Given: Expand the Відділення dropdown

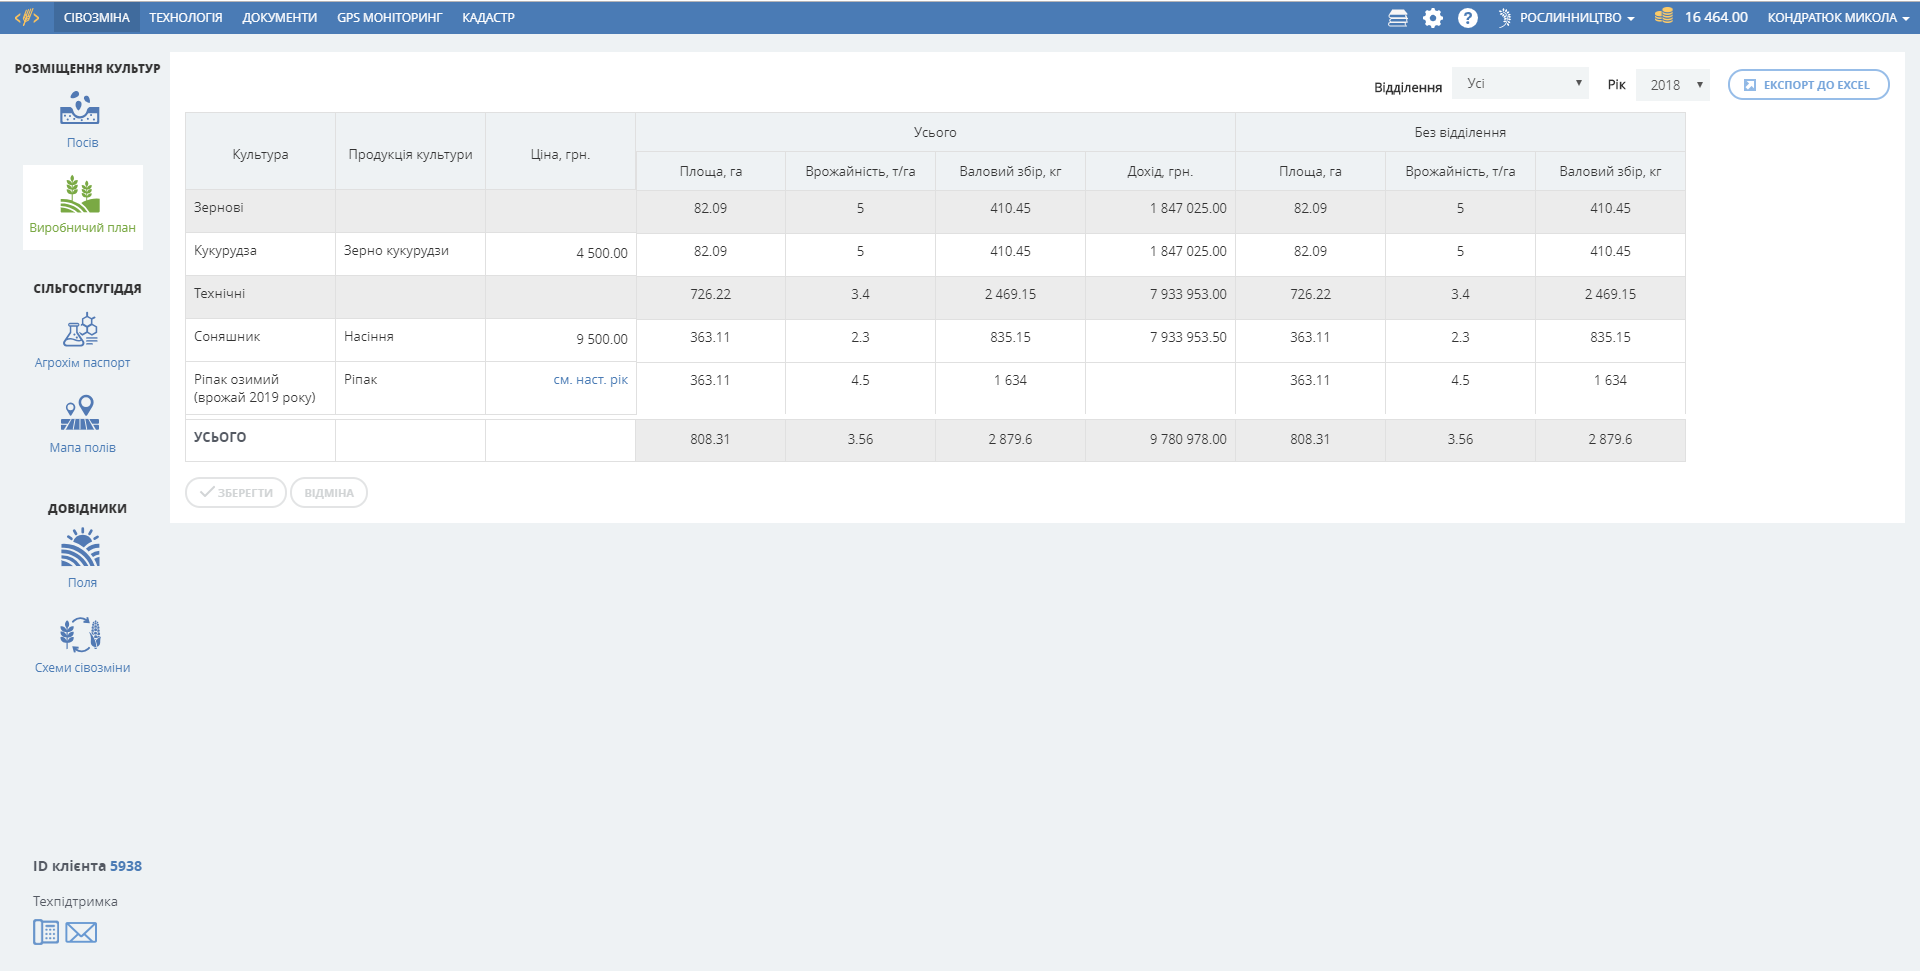Looking at the screenshot, I should 1520,84.
